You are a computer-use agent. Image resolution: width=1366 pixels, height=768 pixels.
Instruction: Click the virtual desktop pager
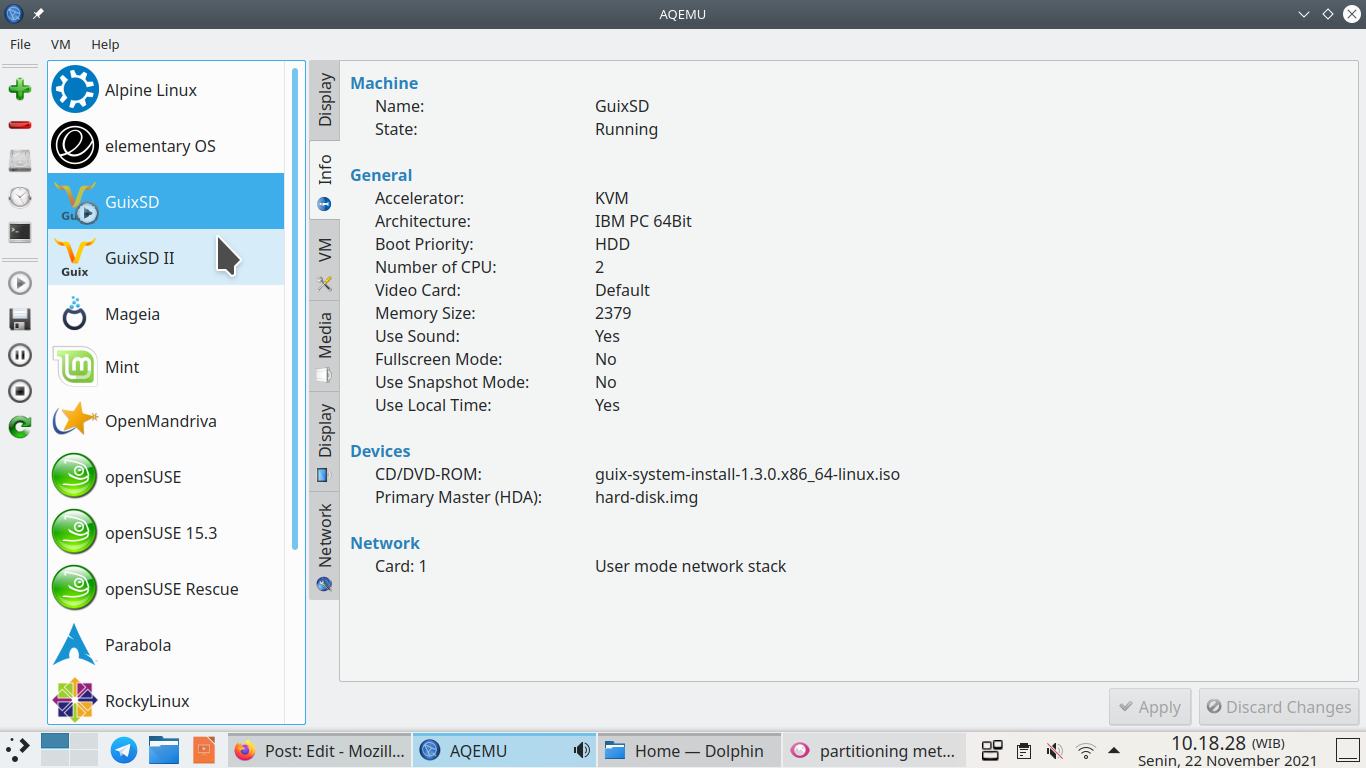click(x=69, y=749)
